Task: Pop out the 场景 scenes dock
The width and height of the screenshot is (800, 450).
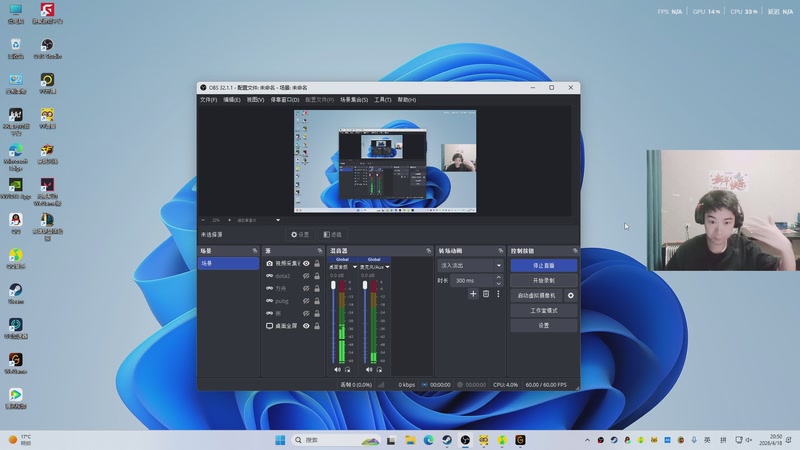Action: pyautogui.click(x=255, y=251)
